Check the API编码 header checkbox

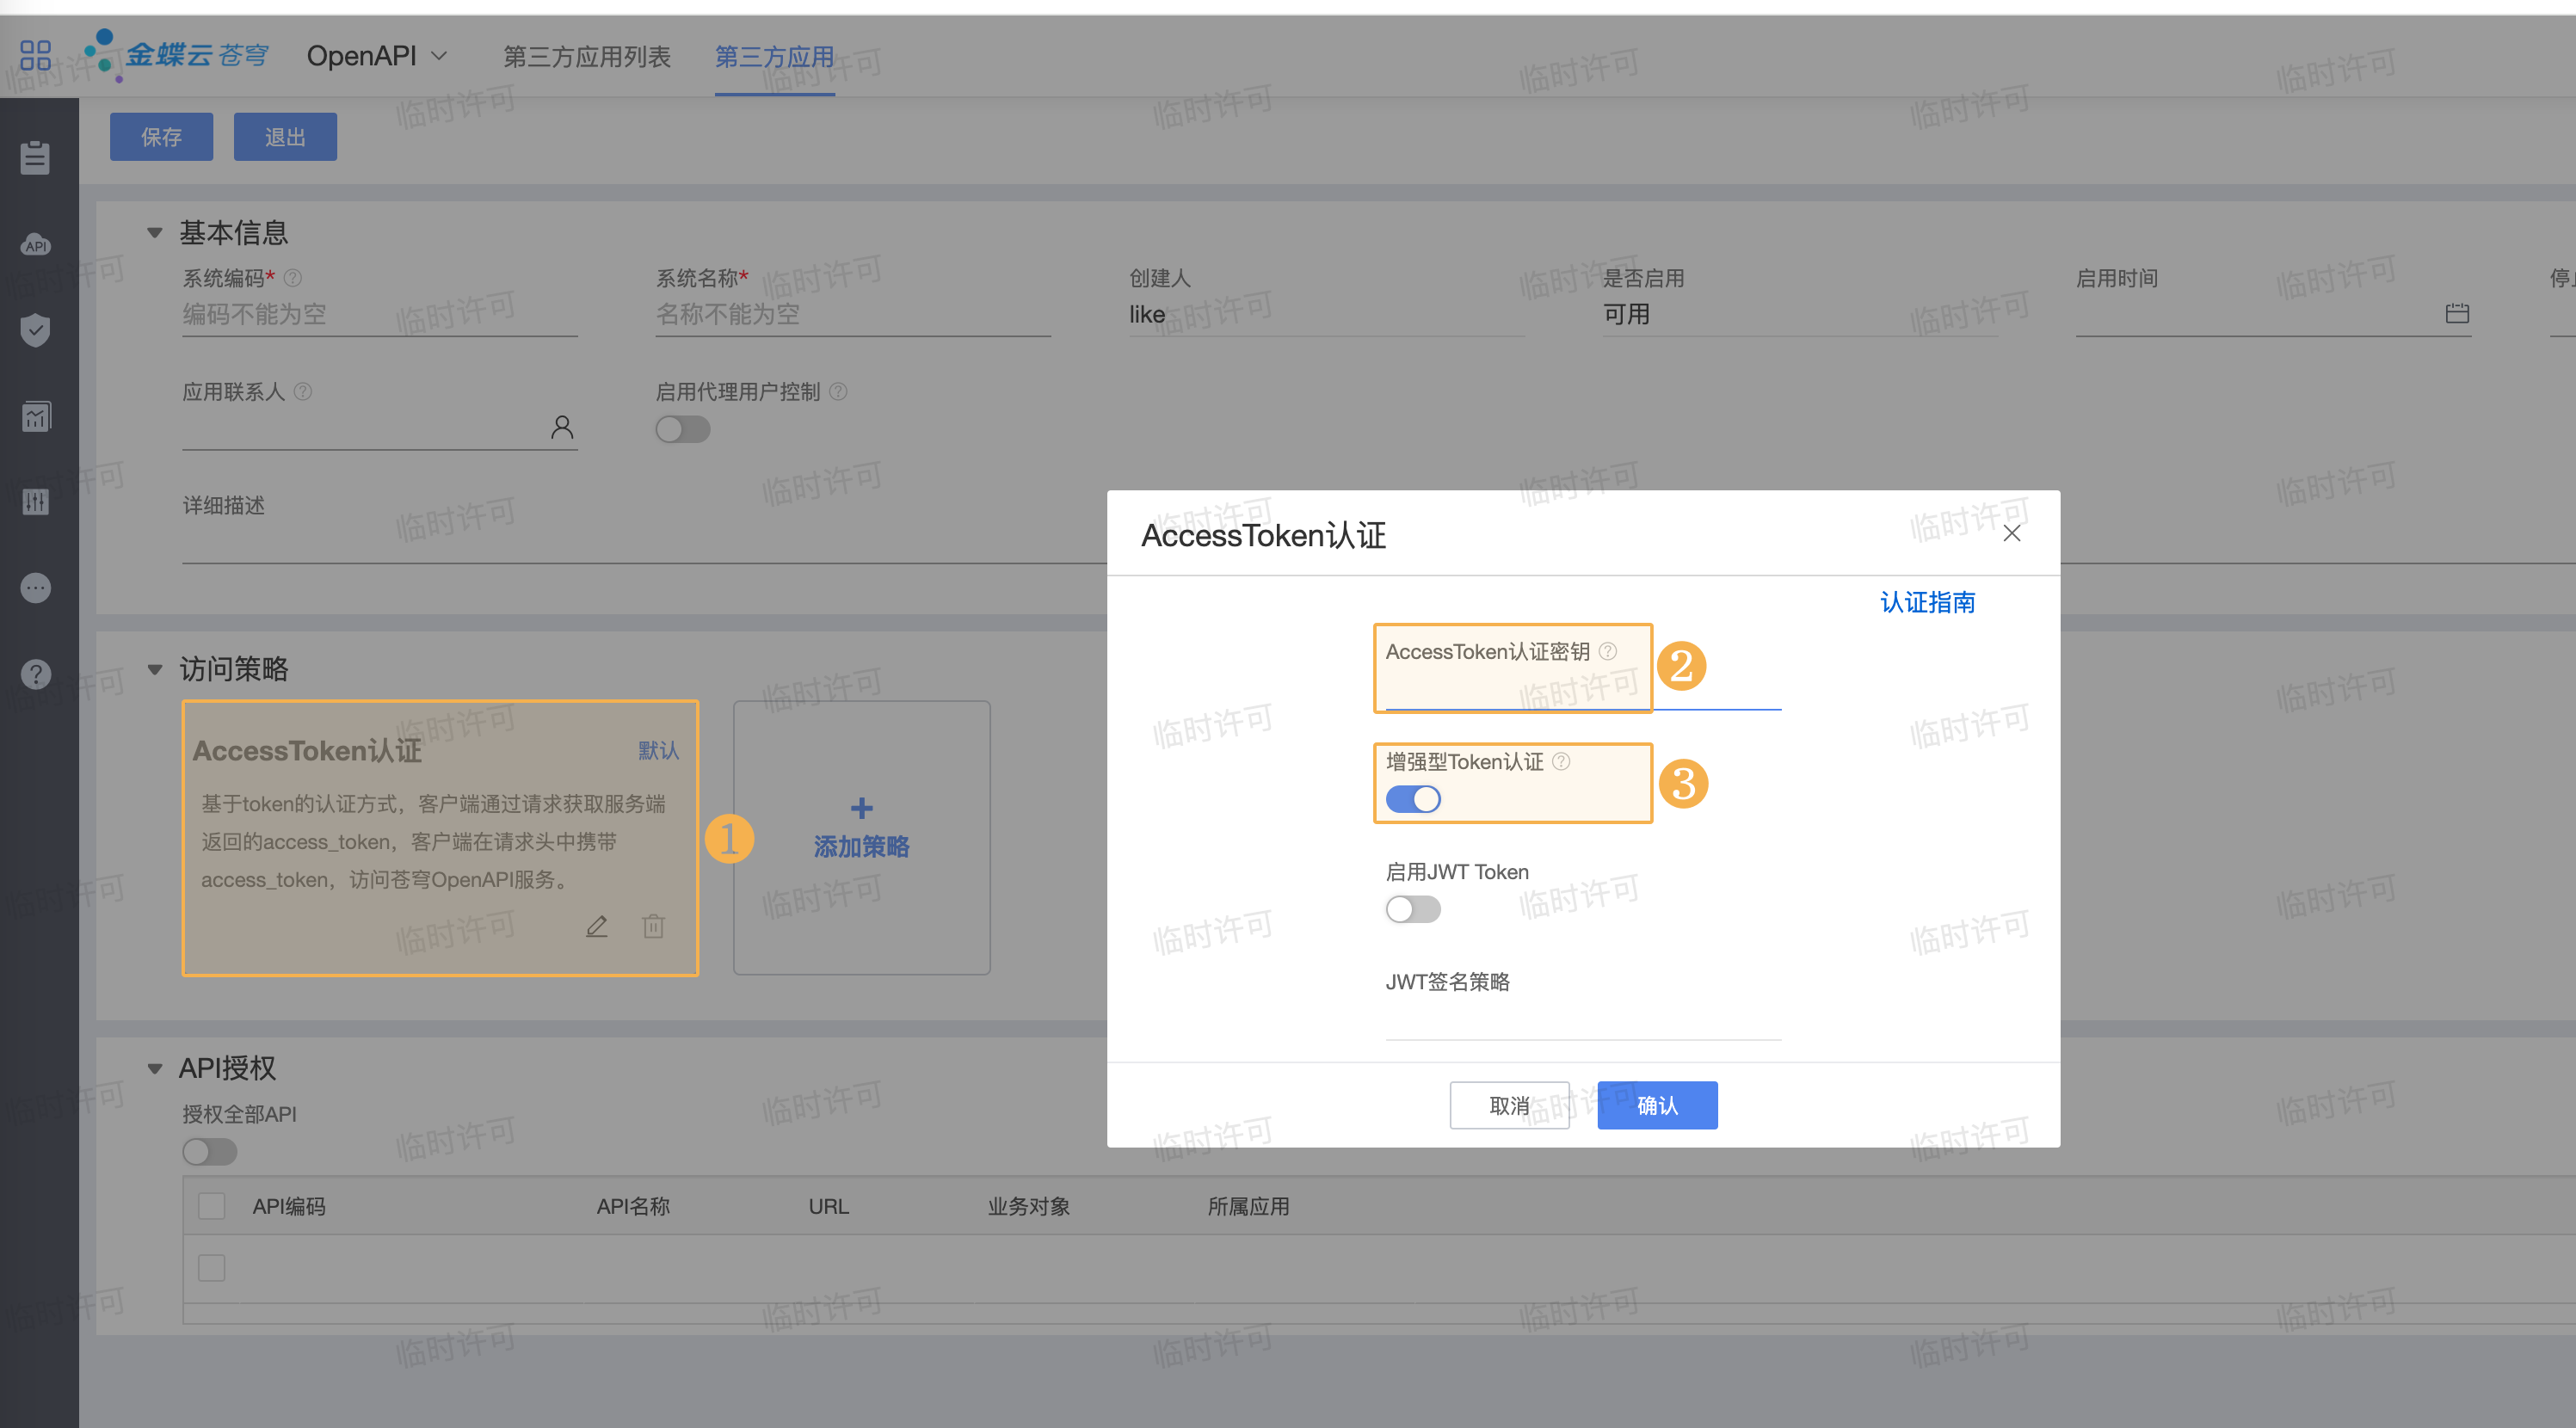coord(211,1206)
